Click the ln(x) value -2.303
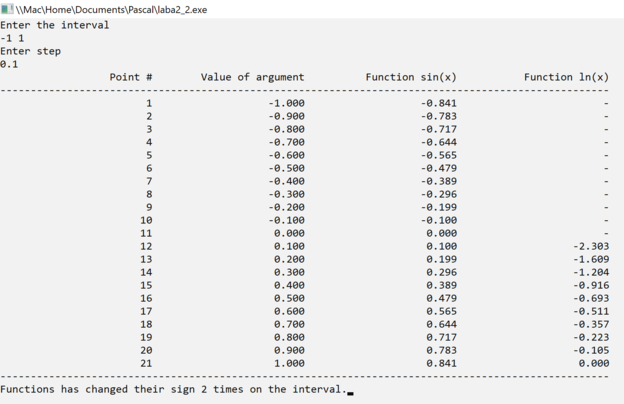The image size is (624, 404). point(590,246)
